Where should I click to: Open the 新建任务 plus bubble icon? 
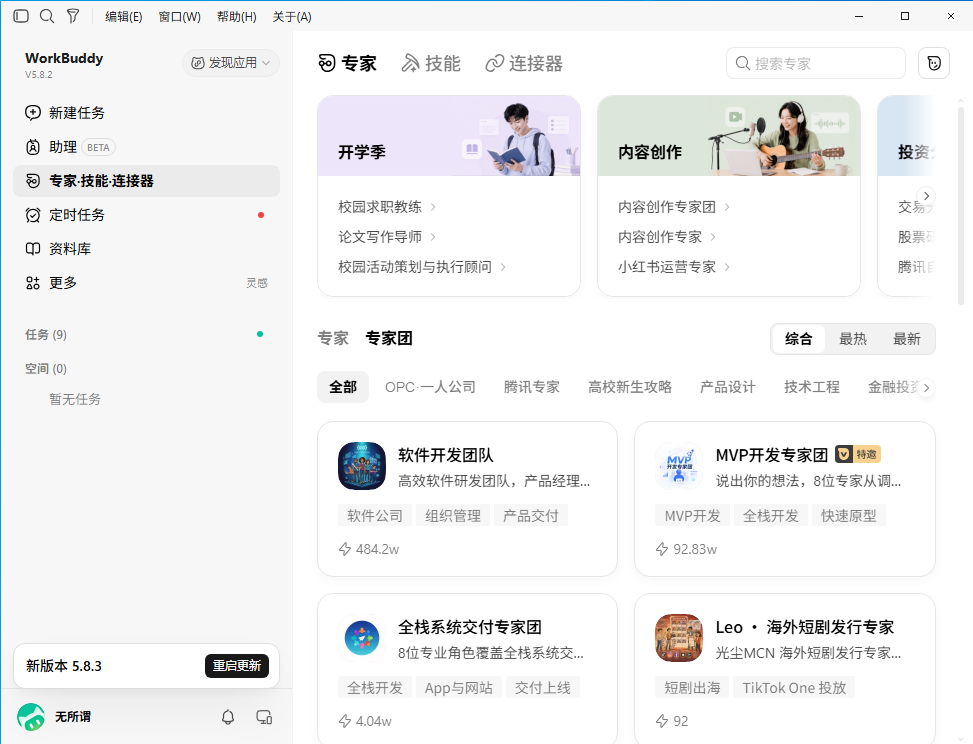coord(33,113)
